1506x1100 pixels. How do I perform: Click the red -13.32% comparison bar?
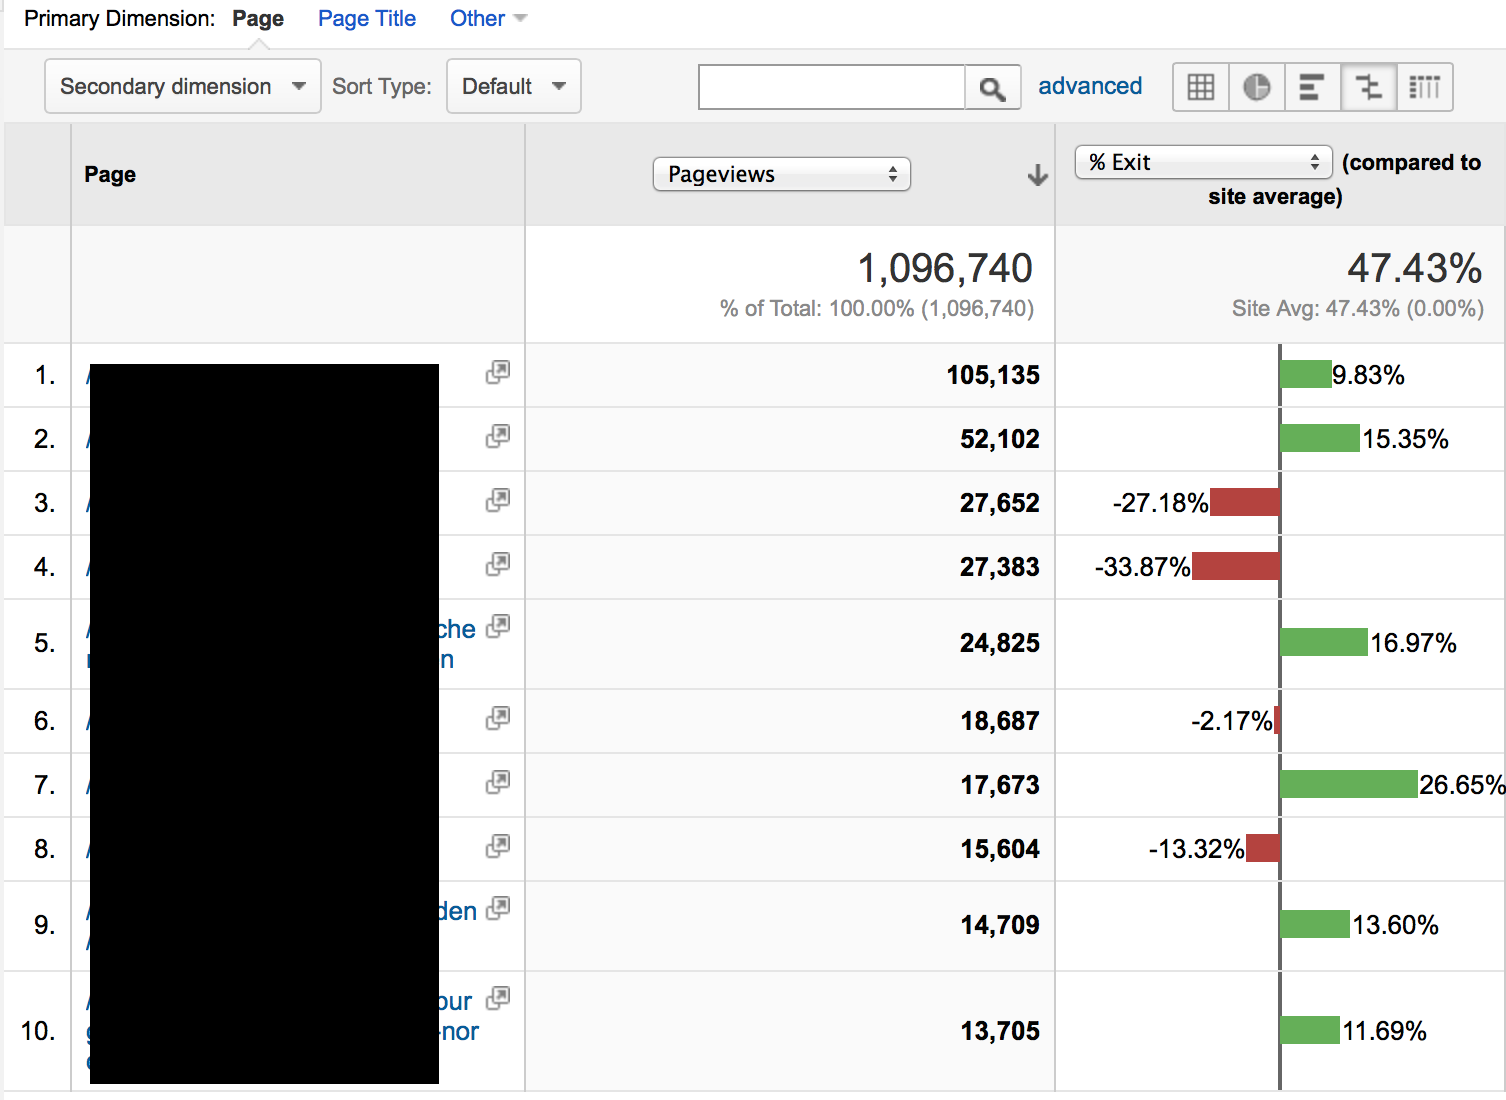(1262, 848)
